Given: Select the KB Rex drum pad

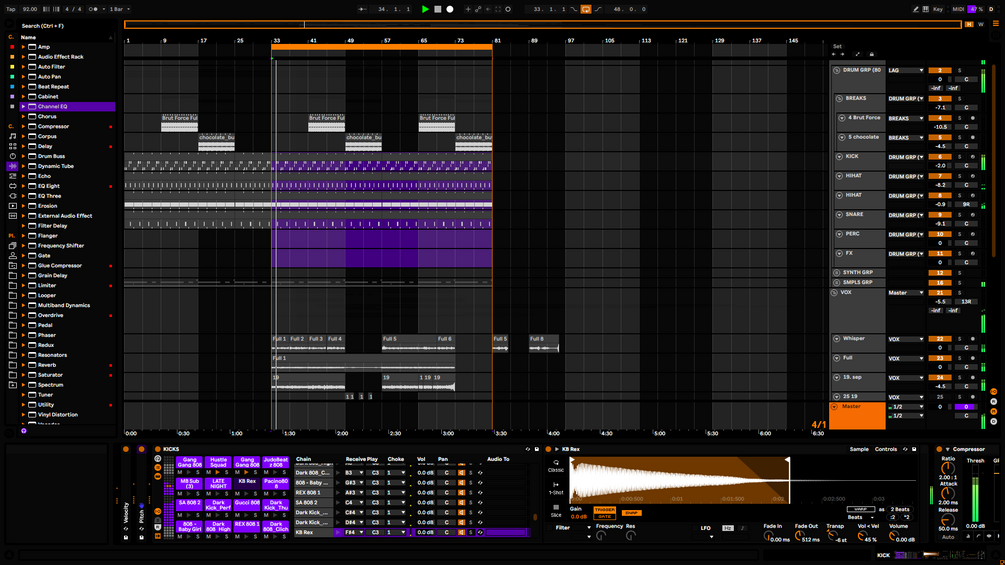Looking at the screenshot, I should [247, 484].
